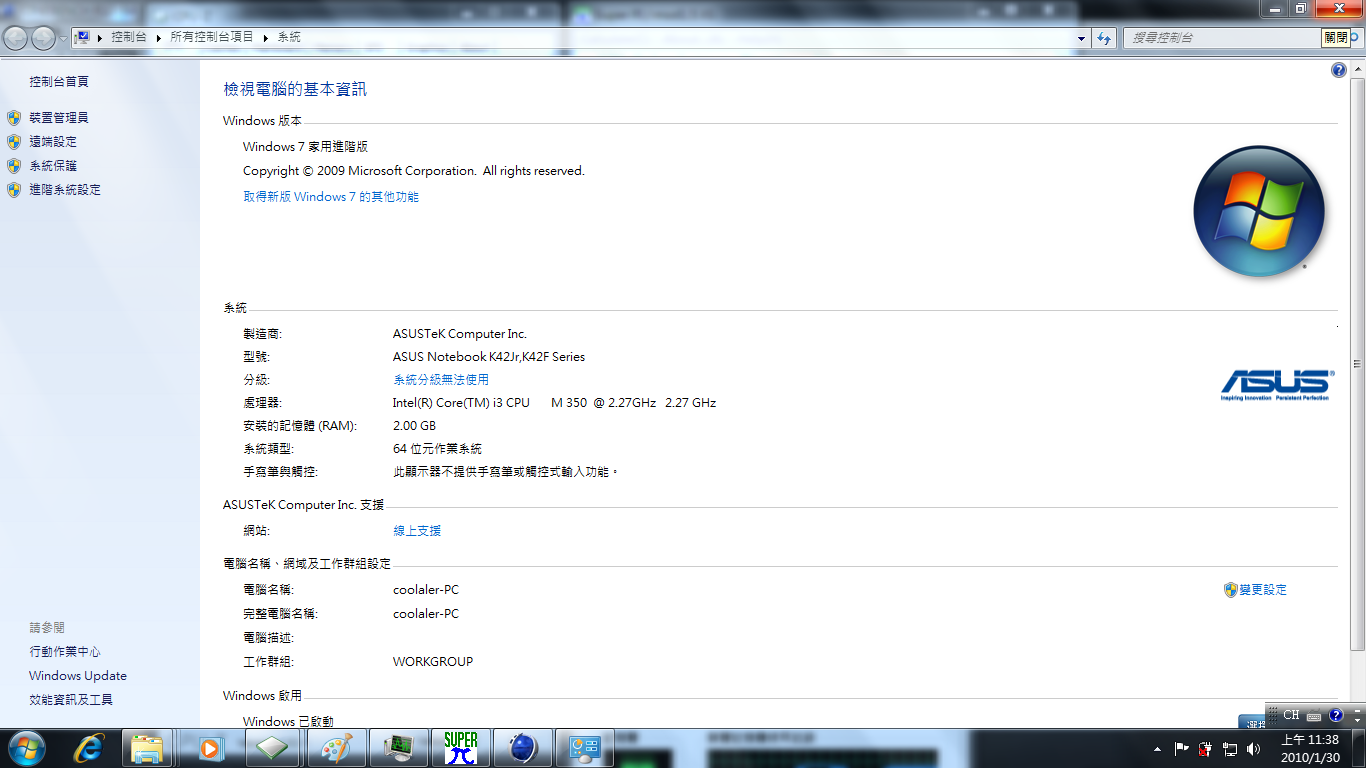Click 系統 in the breadcrumb
This screenshot has width=1366, height=768.
point(289,37)
